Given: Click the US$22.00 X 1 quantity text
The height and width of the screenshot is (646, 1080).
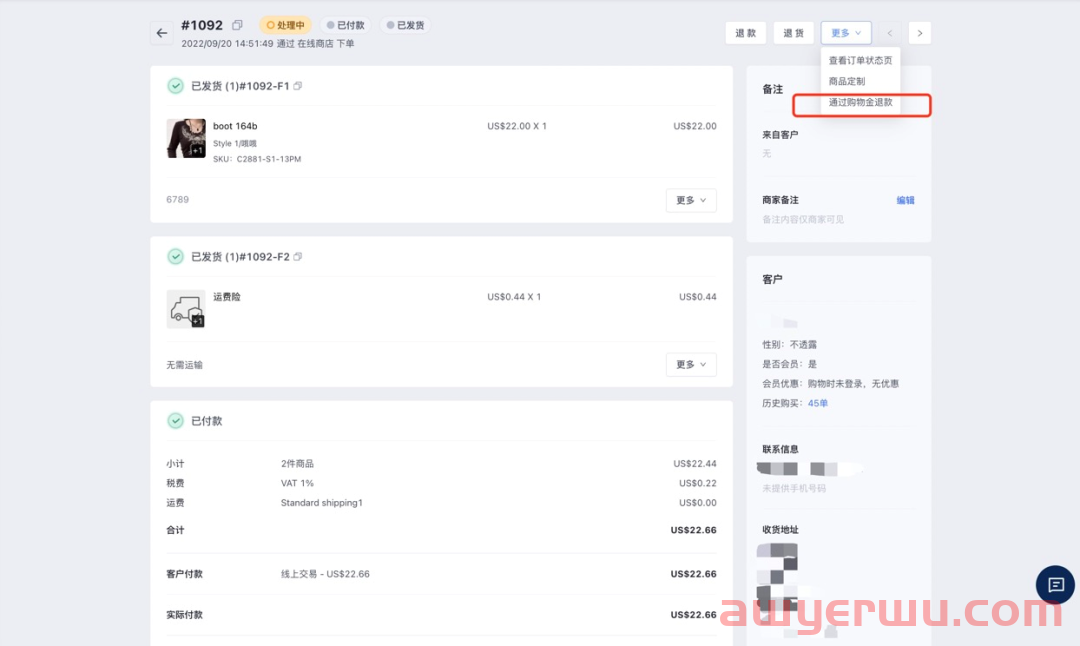Looking at the screenshot, I should coord(517,126).
